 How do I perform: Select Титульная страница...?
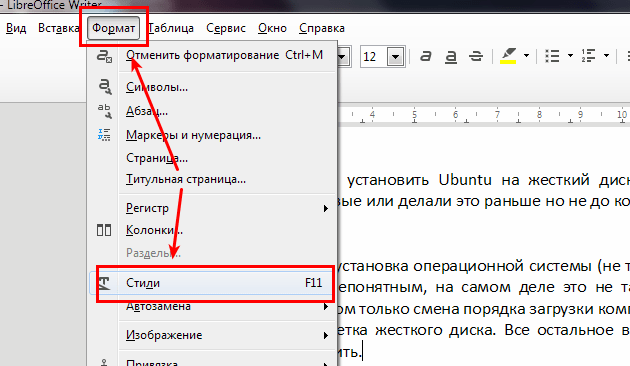click(212, 179)
